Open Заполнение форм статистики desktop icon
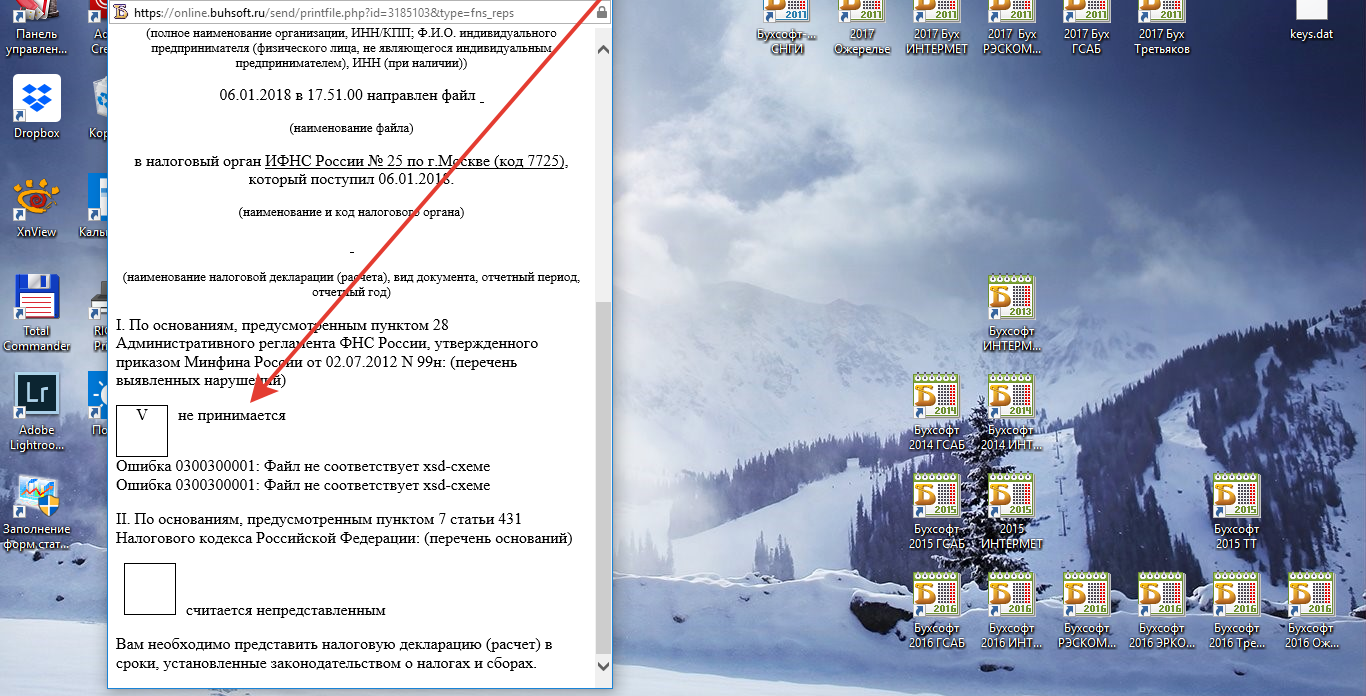1366x696 pixels. click(x=37, y=497)
